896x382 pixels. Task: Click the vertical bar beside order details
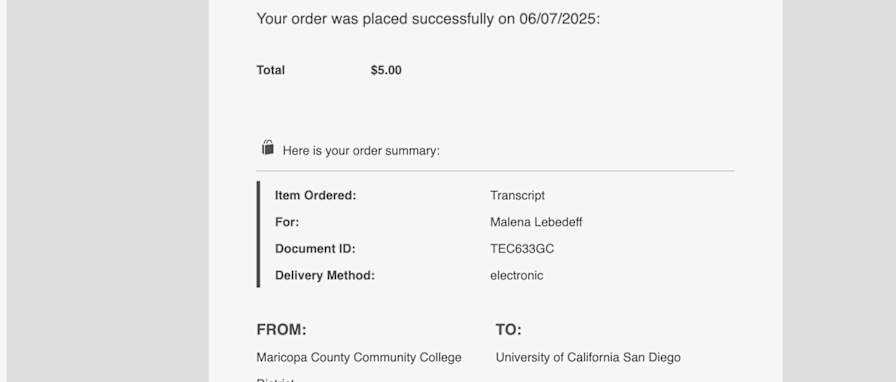[x=258, y=234]
